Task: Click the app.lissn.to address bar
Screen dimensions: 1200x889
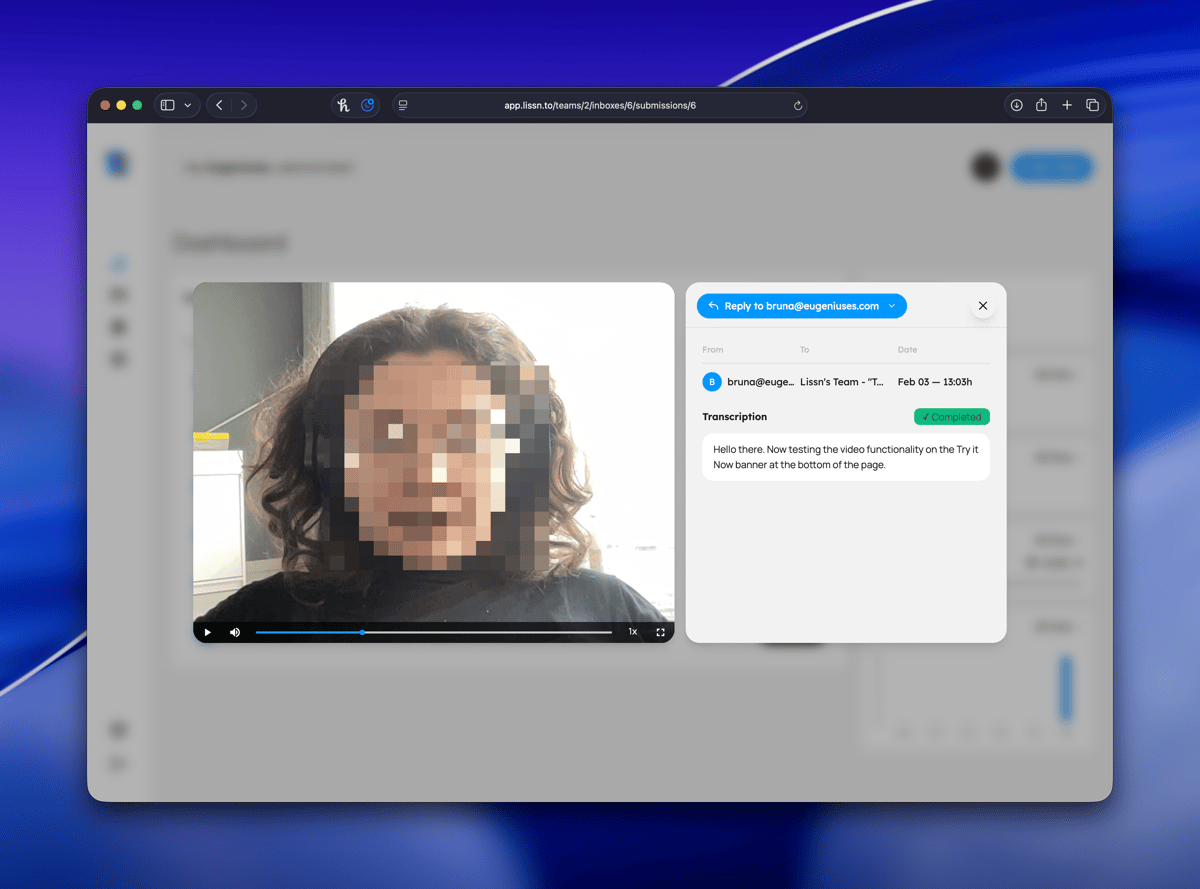Action: [600, 105]
